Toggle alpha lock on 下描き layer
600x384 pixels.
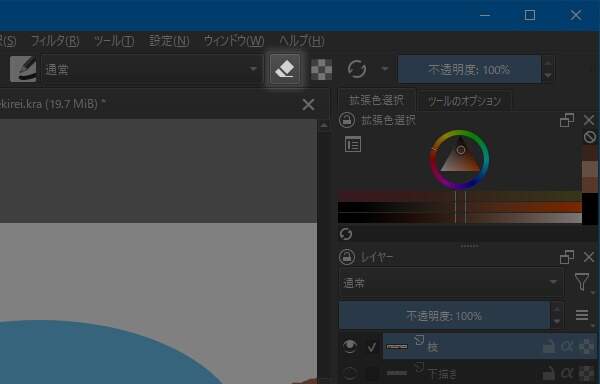pyautogui.click(x=586, y=374)
